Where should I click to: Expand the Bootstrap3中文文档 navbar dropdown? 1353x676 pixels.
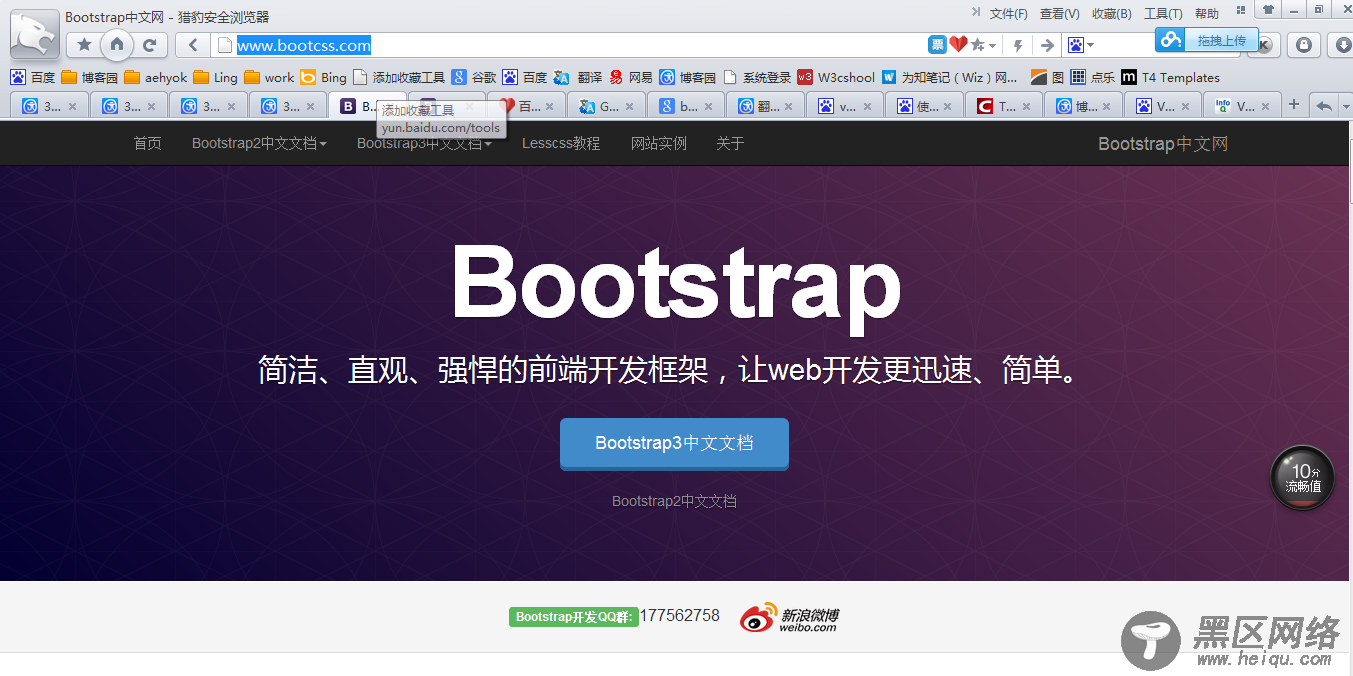[x=424, y=143]
